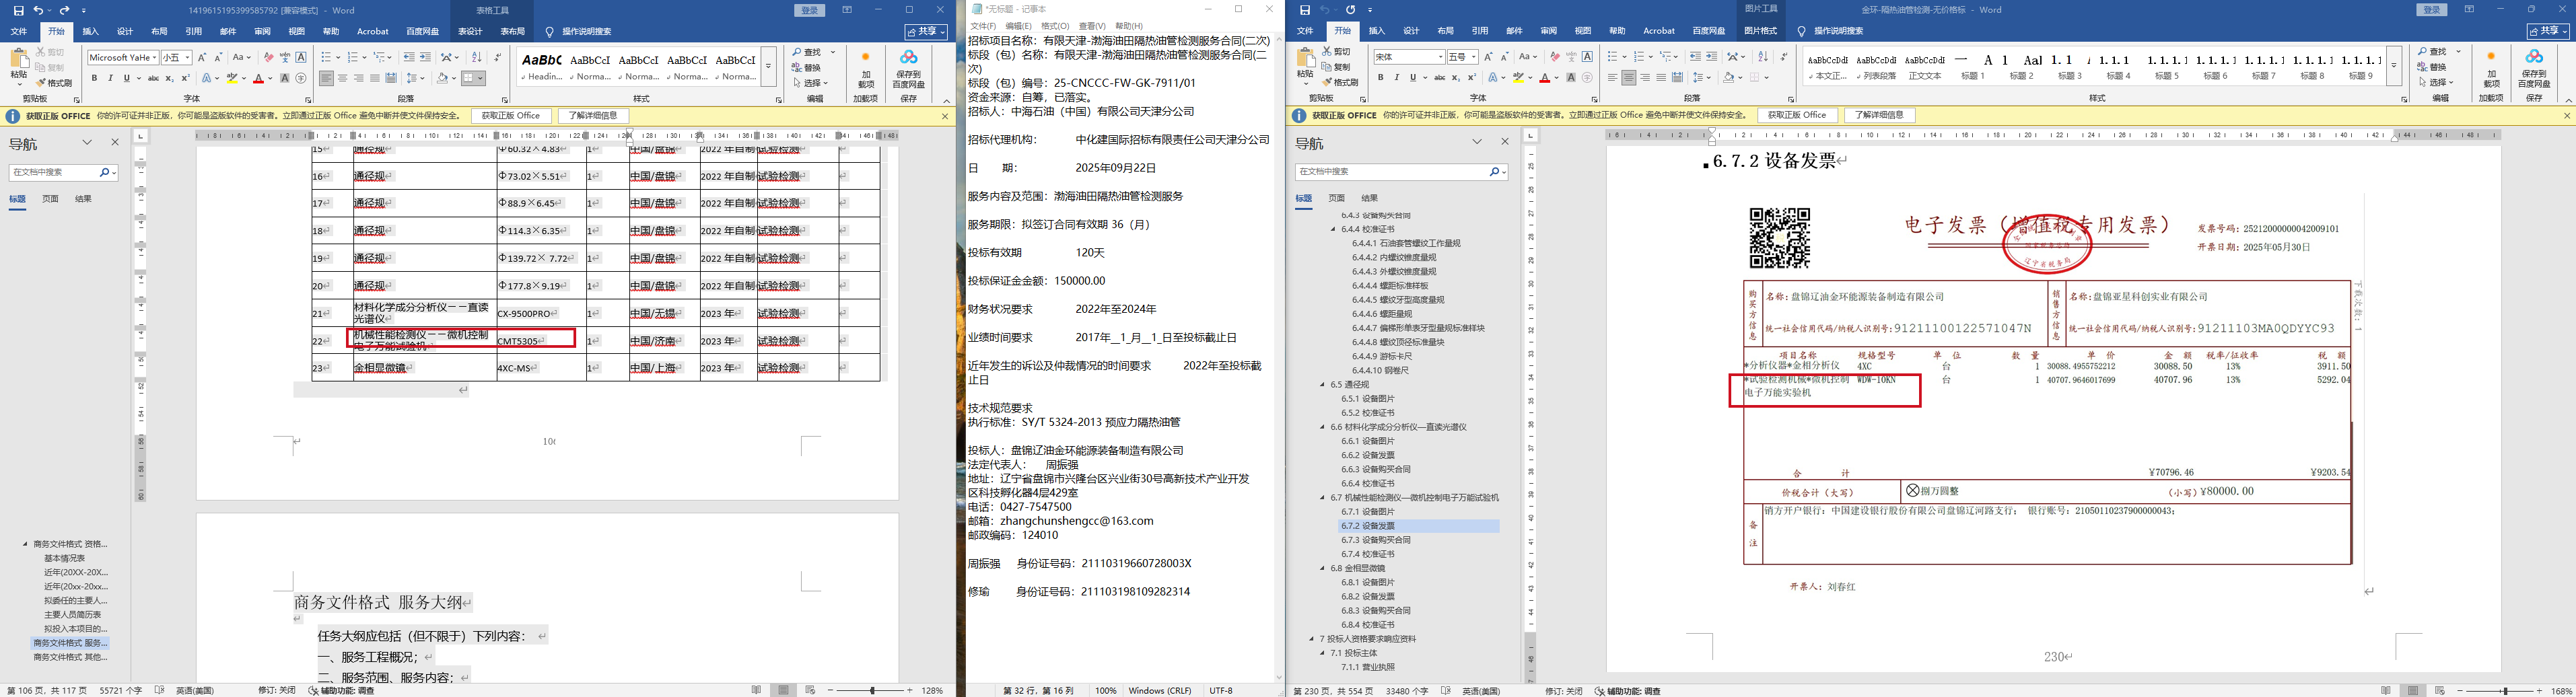Switch to read mode in 金环 Word status bar

click(2386, 691)
